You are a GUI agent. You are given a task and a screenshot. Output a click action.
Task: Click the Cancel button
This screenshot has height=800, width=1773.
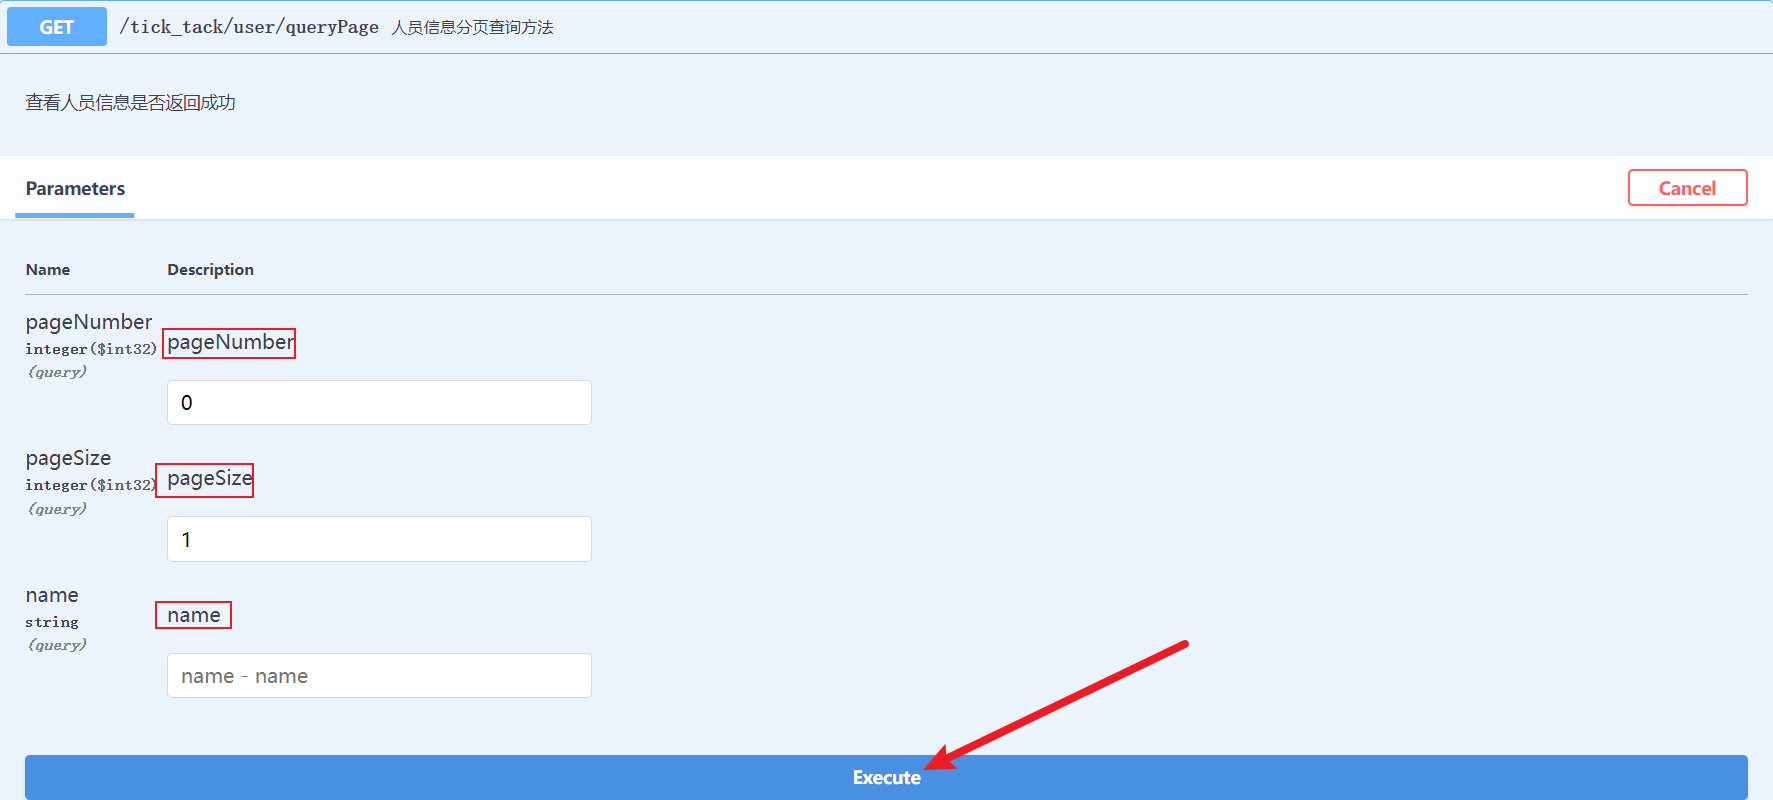pos(1687,188)
